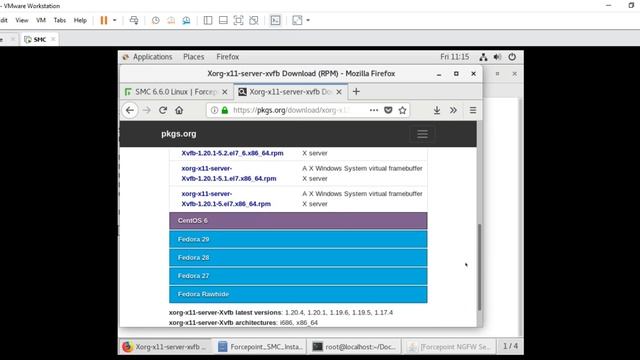Image resolution: width=640 pixels, height=360 pixels.
Task: Open the Firefox app menu in the GNOME bar
Action: pyautogui.click(x=227, y=57)
